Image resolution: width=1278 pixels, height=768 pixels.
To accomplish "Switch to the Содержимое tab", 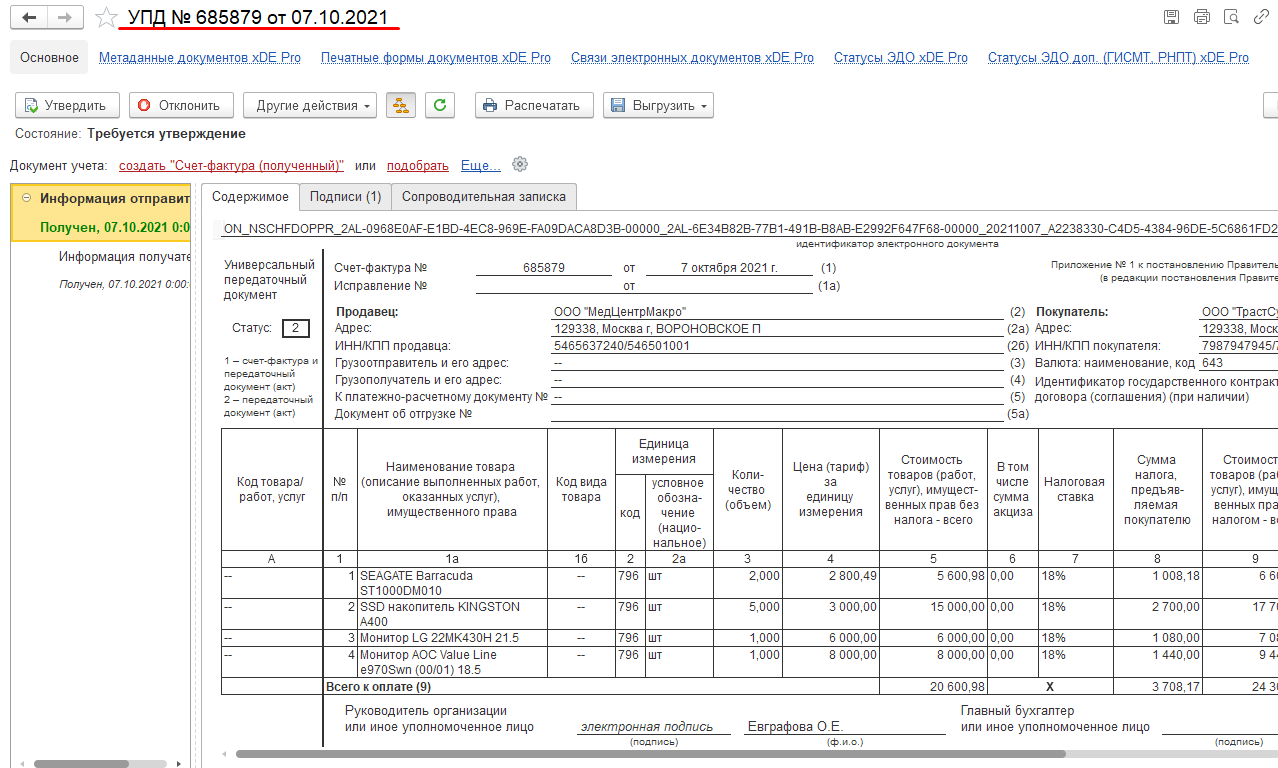I will click(x=250, y=197).
